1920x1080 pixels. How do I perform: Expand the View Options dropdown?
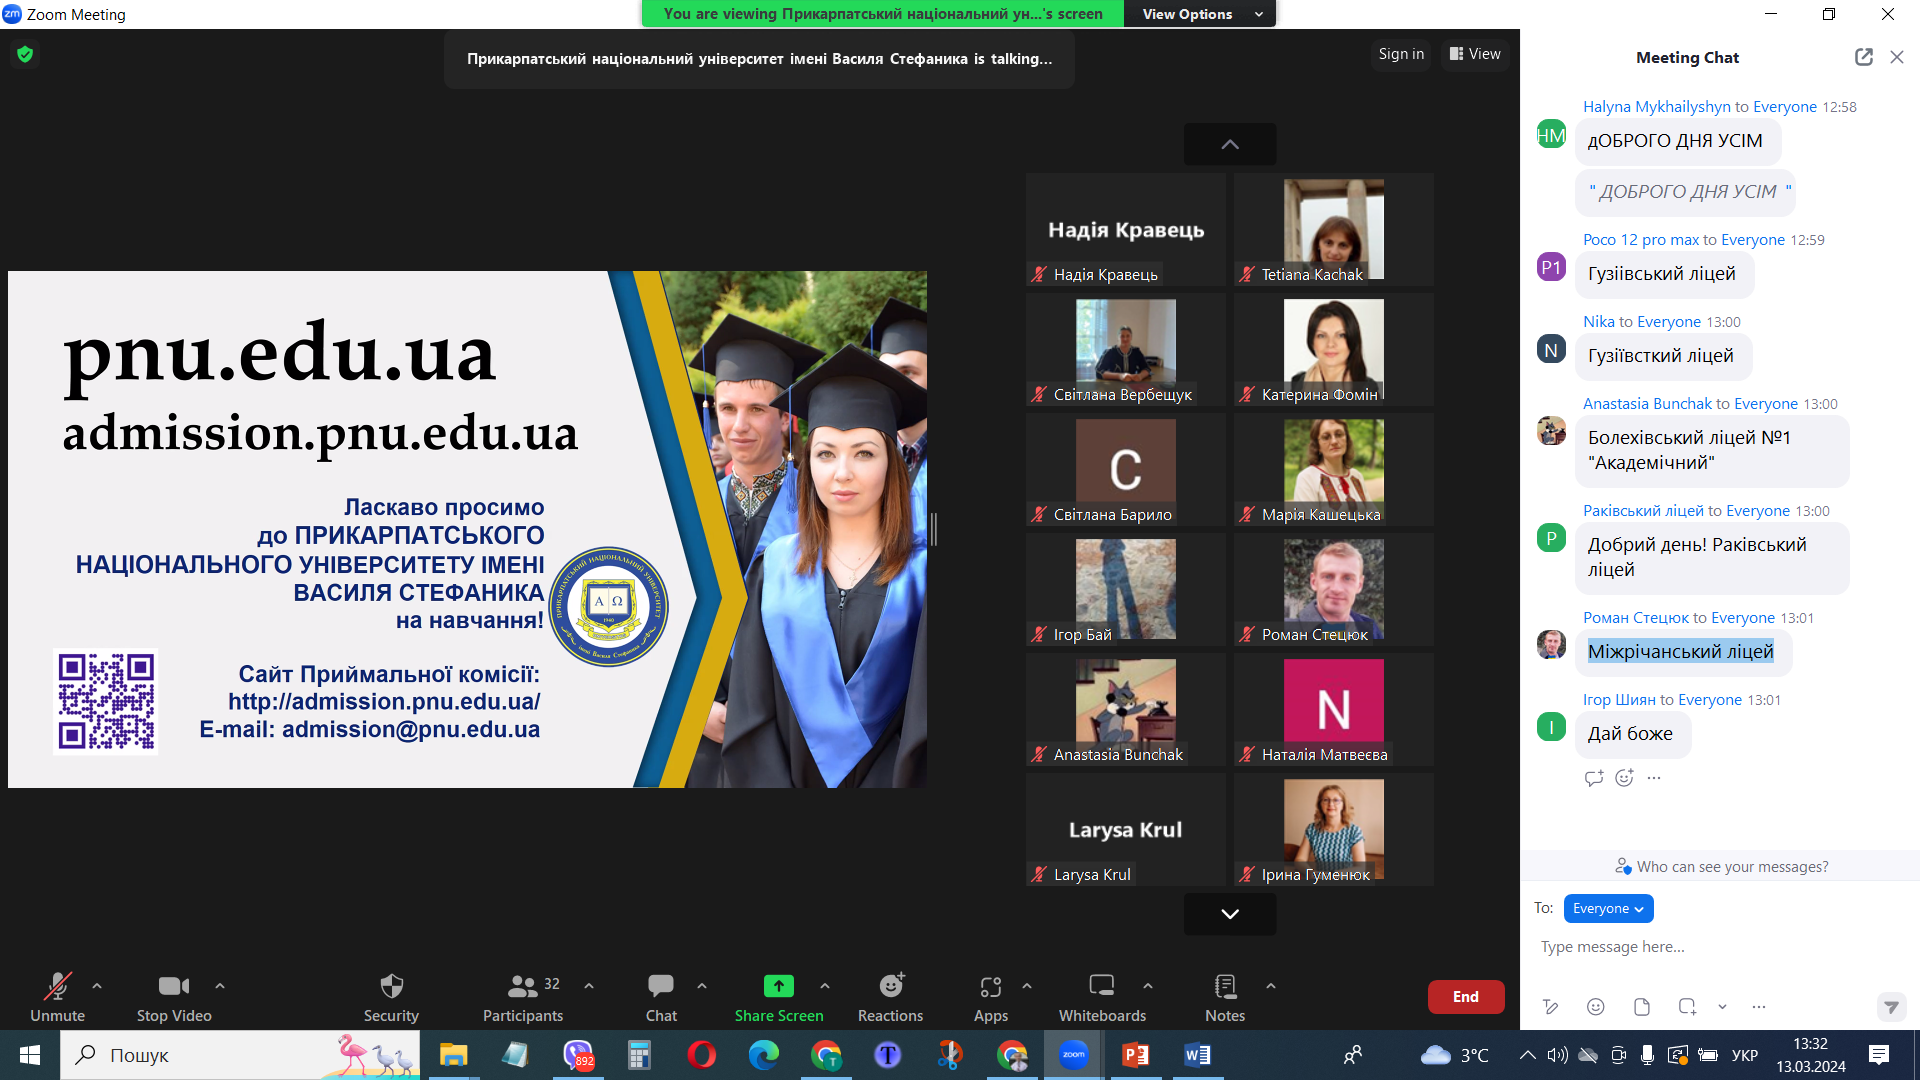[1200, 14]
